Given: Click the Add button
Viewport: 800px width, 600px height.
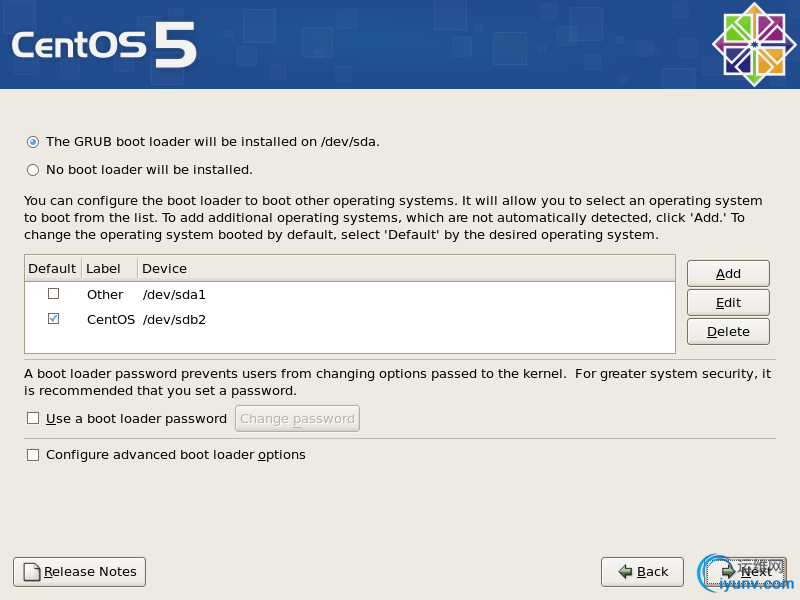Looking at the screenshot, I should tap(728, 273).
